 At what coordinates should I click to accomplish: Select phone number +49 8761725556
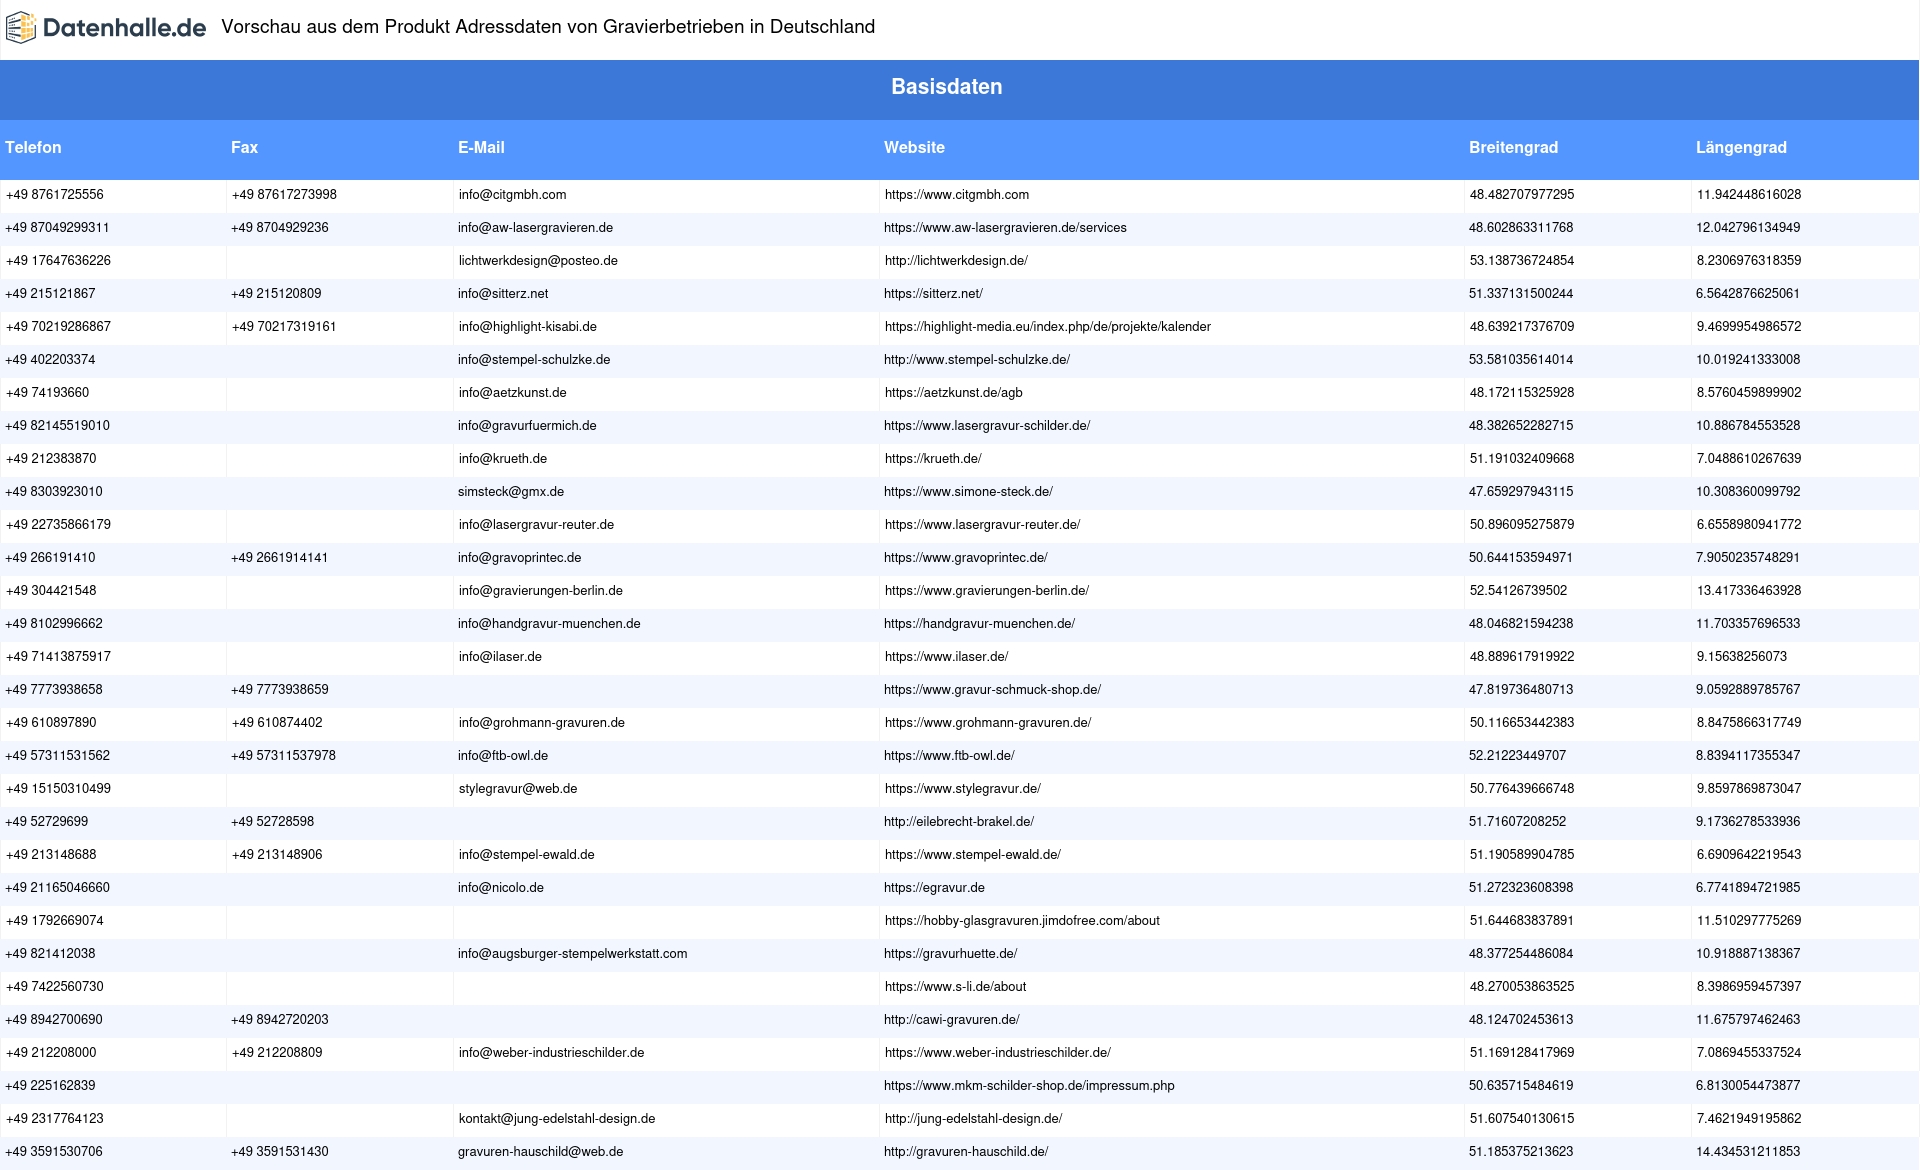pos(55,195)
